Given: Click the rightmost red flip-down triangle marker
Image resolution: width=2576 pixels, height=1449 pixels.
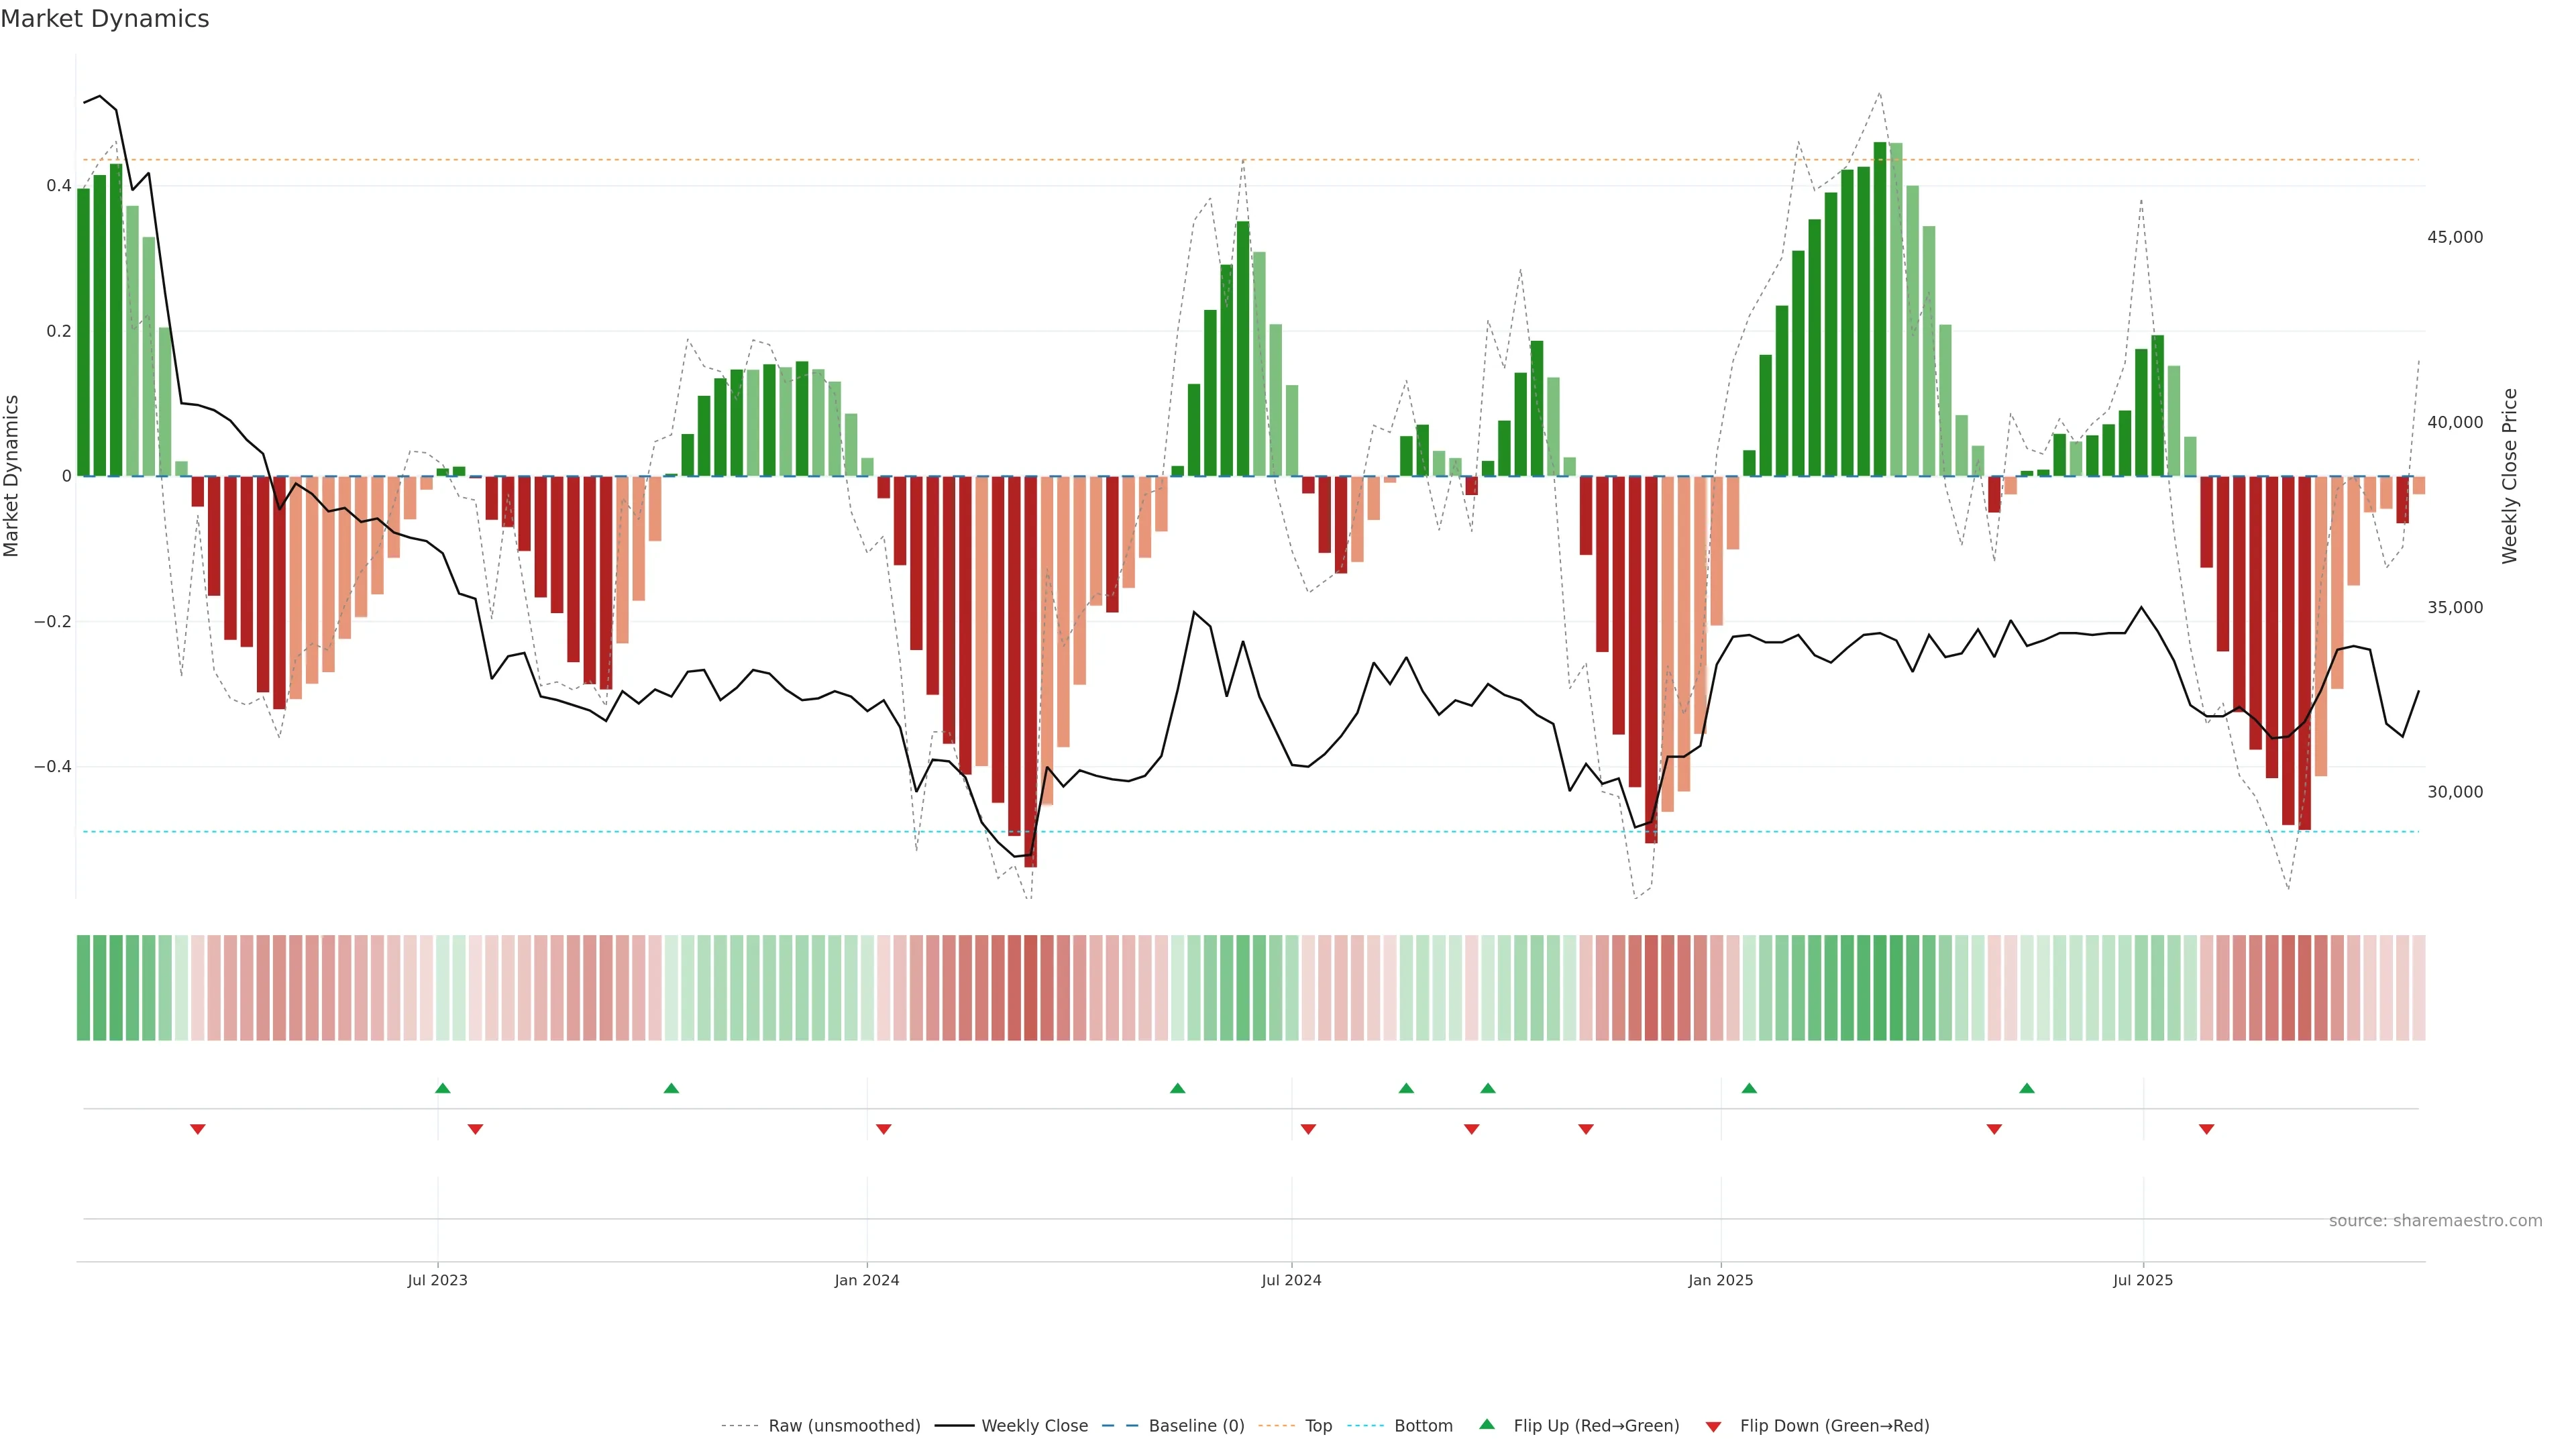Looking at the screenshot, I should (x=2206, y=1129).
